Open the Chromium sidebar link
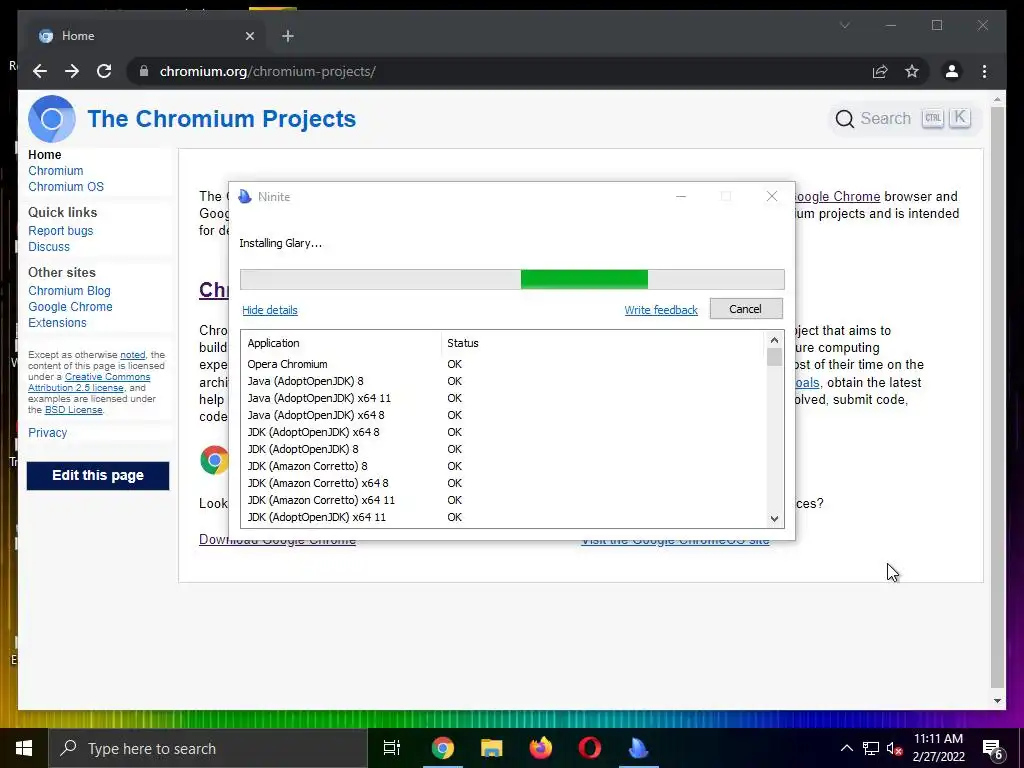 pyautogui.click(x=56, y=170)
